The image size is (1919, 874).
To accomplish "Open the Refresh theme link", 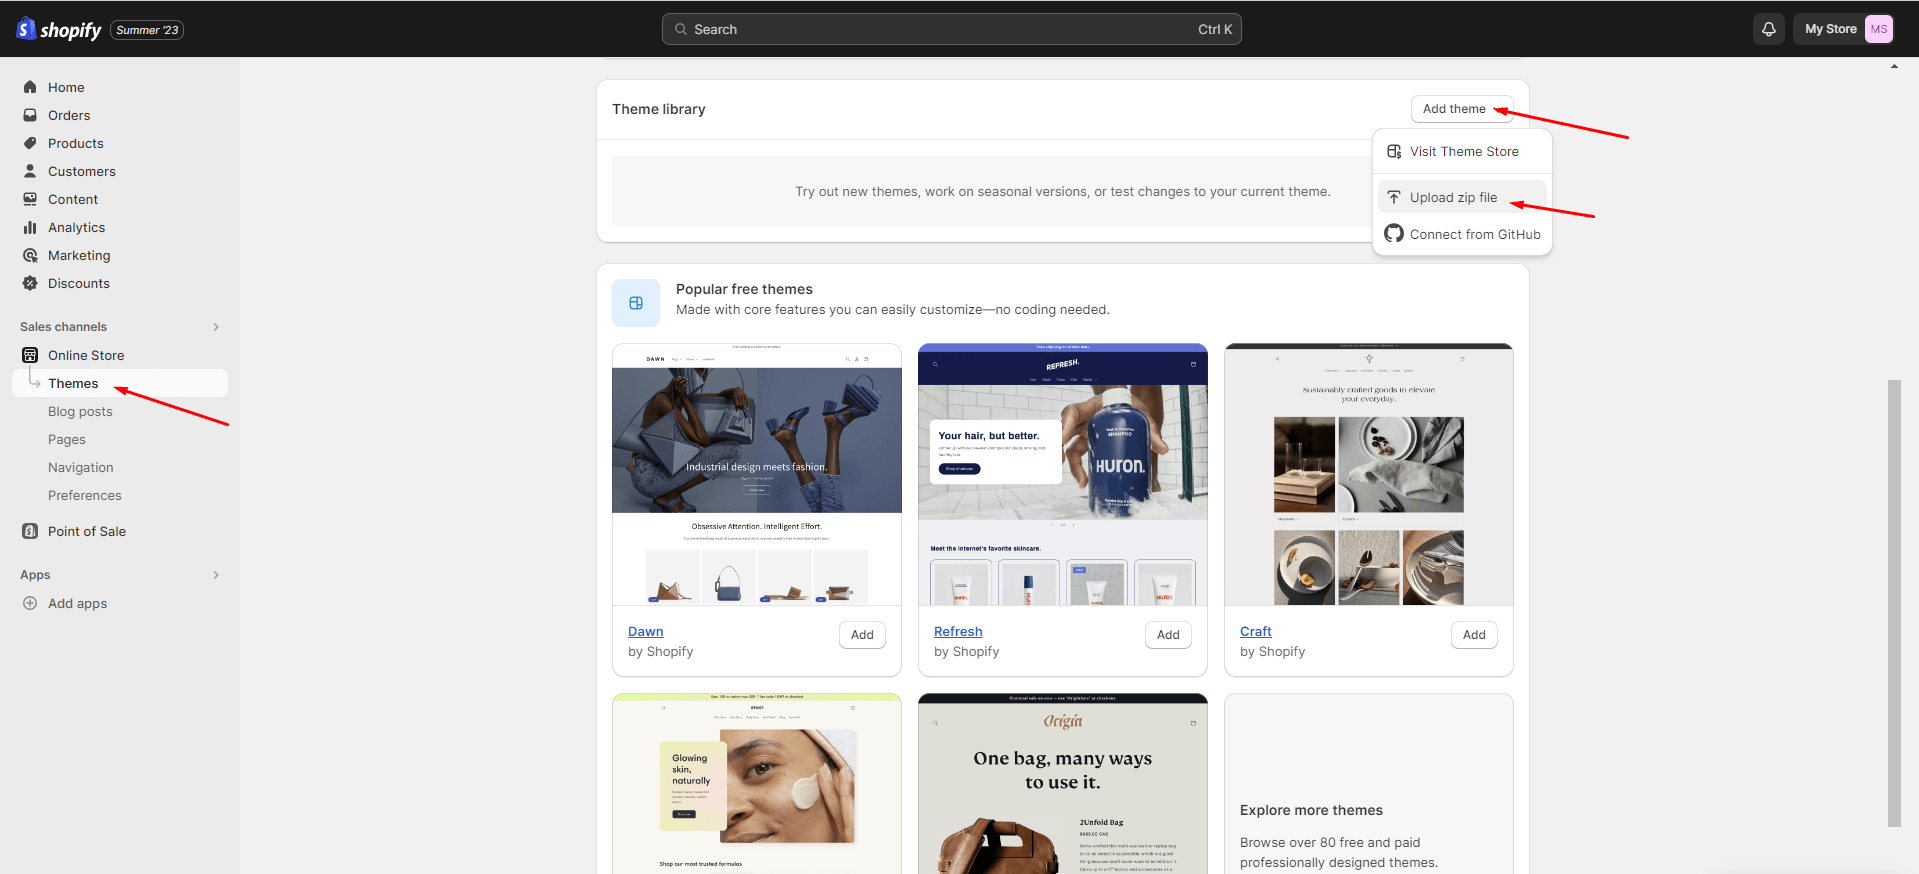I will pyautogui.click(x=958, y=631).
